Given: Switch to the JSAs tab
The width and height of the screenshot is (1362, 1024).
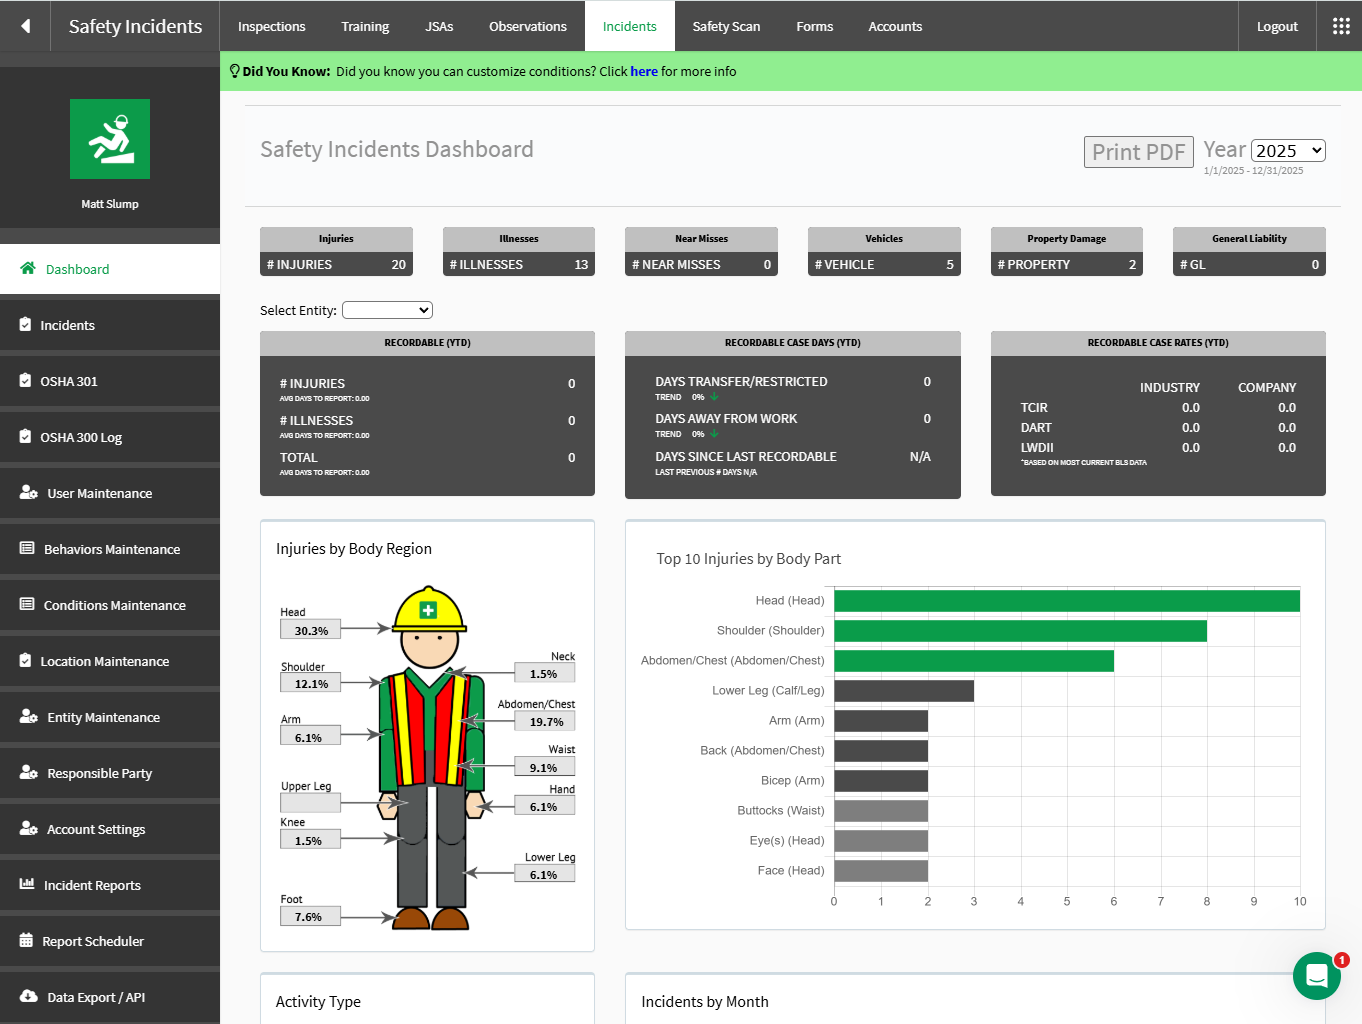Looking at the screenshot, I should click(439, 26).
